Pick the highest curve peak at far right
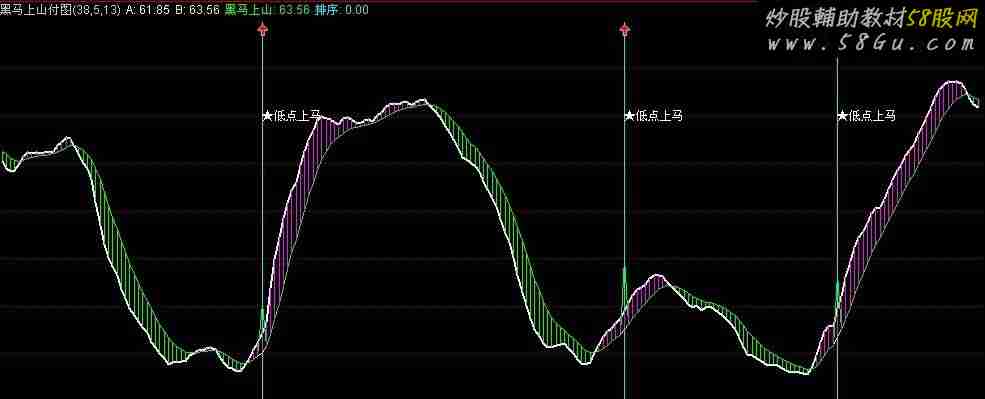Image resolution: width=985 pixels, height=399 pixels. click(x=954, y=82)
